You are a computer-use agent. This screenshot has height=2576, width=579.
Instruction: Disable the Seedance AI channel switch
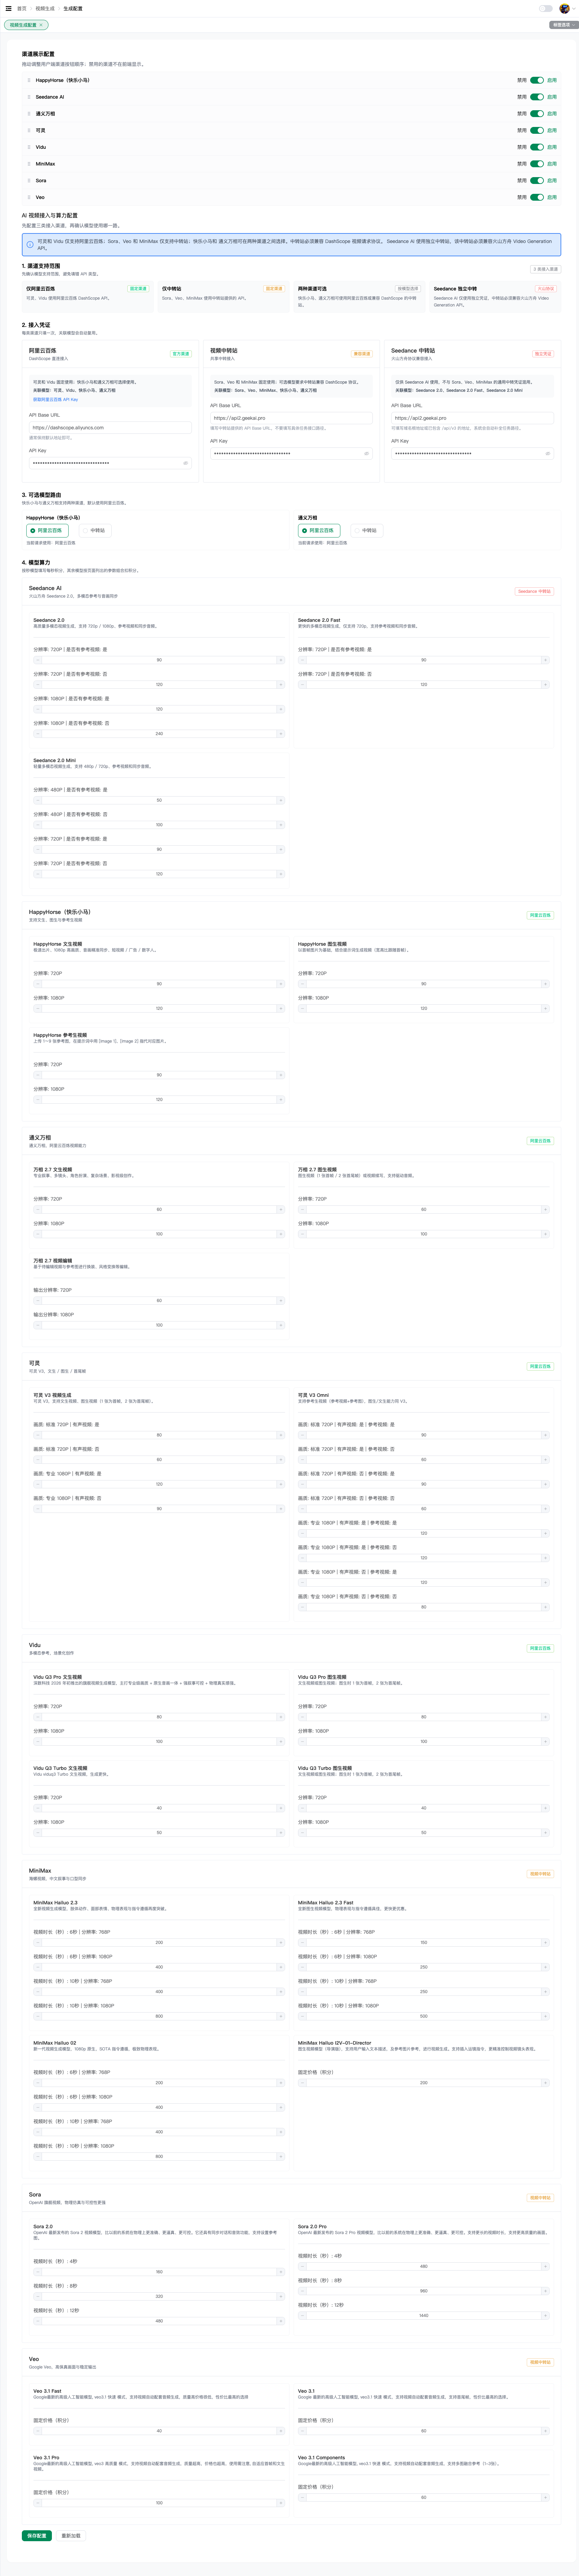537,97
